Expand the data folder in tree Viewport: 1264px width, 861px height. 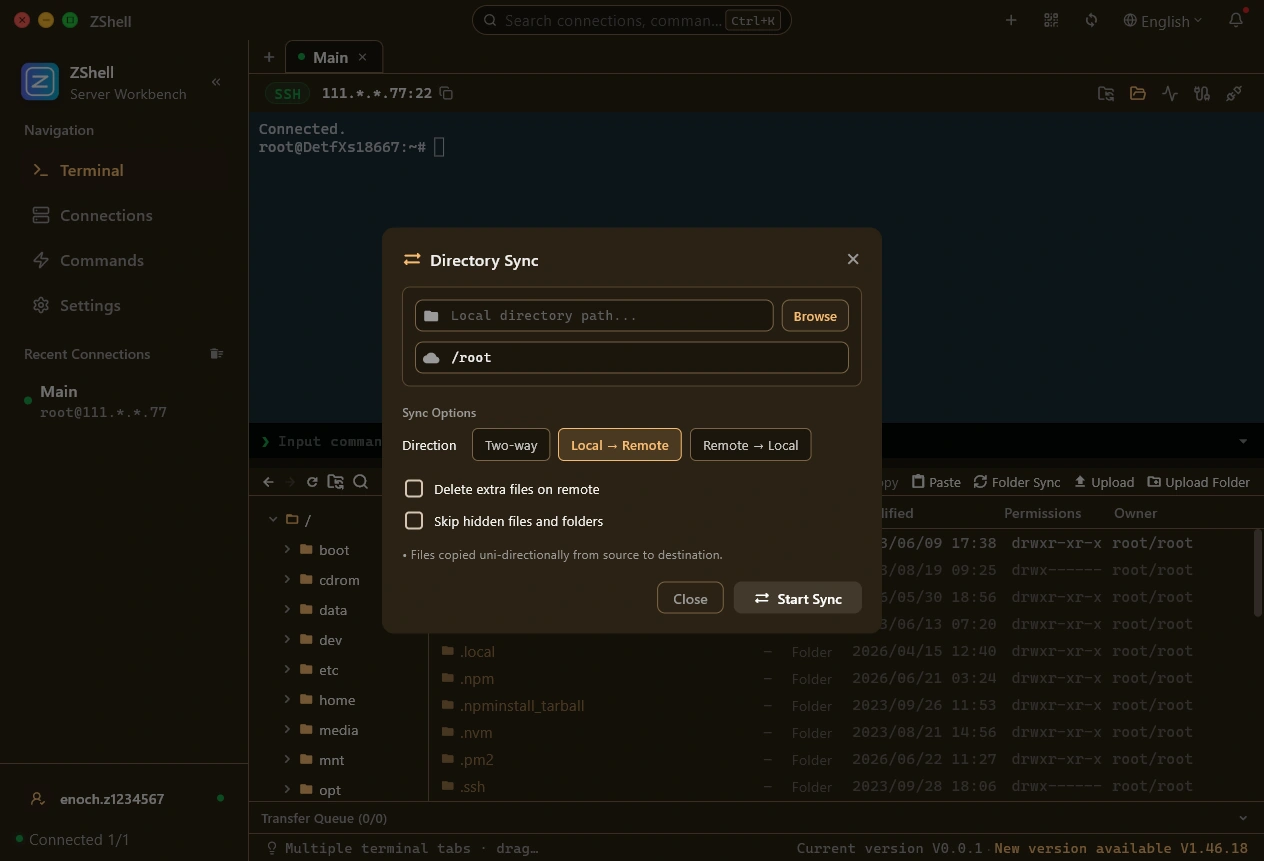[x=287, y=609]
